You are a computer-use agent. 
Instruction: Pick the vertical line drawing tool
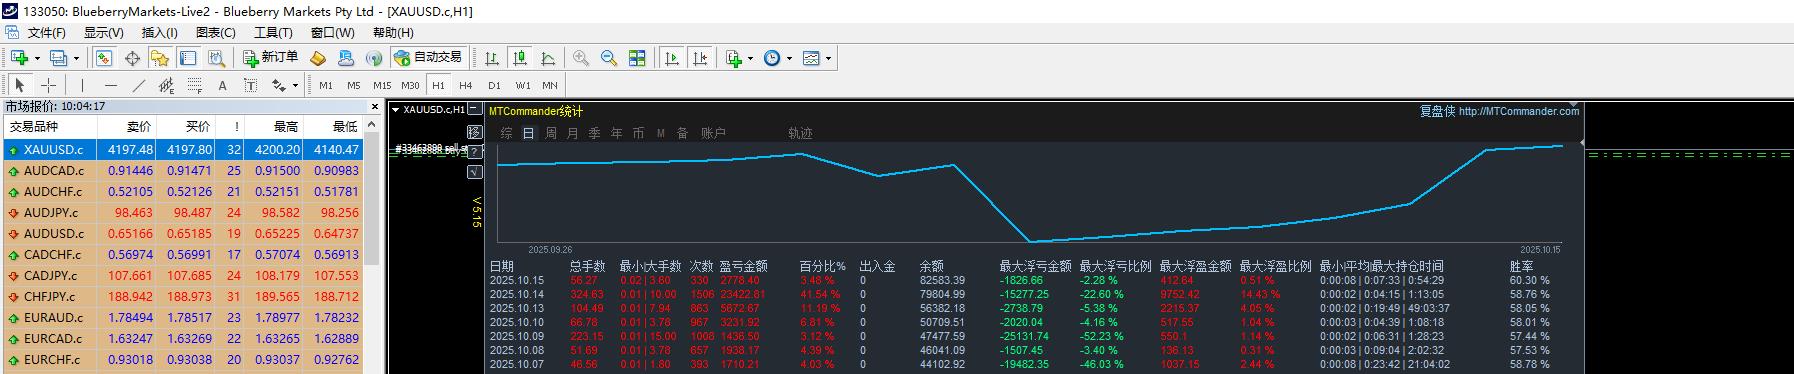coord(83,85)
